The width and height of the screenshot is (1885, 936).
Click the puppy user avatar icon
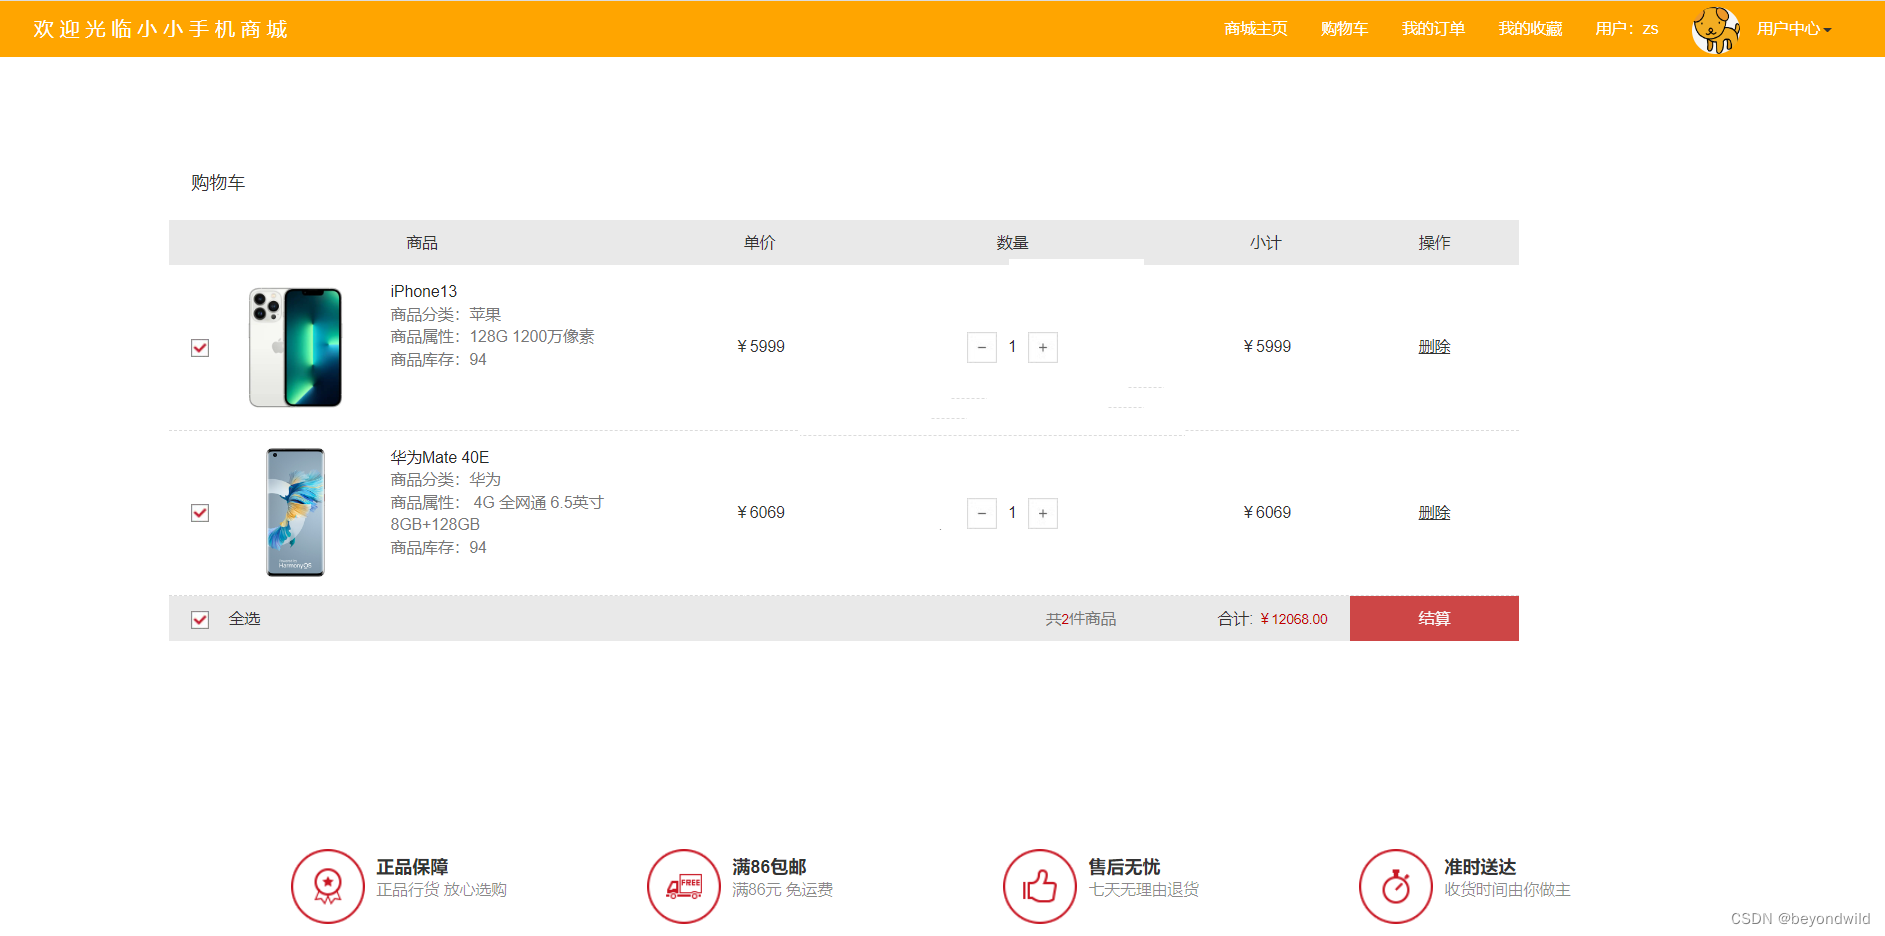coord(1716,29)
